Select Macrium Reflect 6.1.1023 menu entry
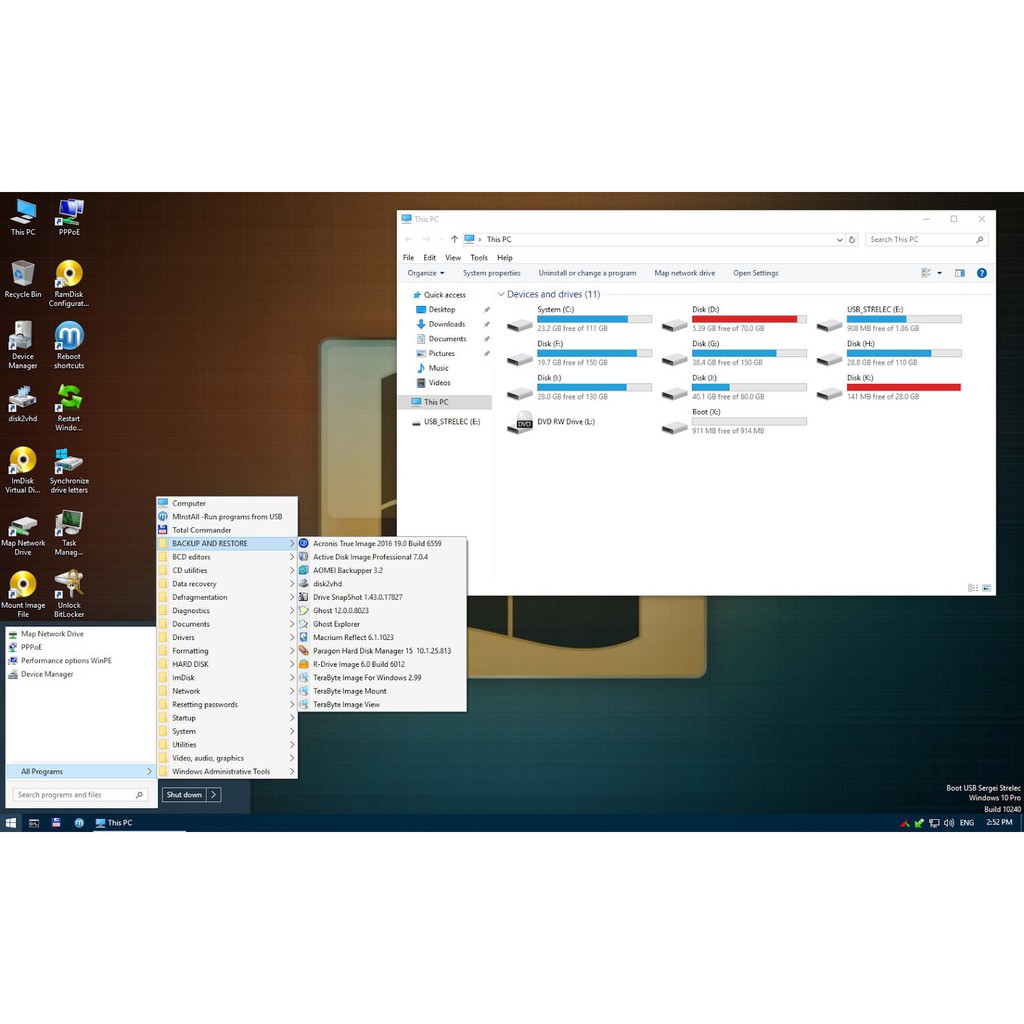Viewport: 1024px width, 1024px height. point(353,637)
